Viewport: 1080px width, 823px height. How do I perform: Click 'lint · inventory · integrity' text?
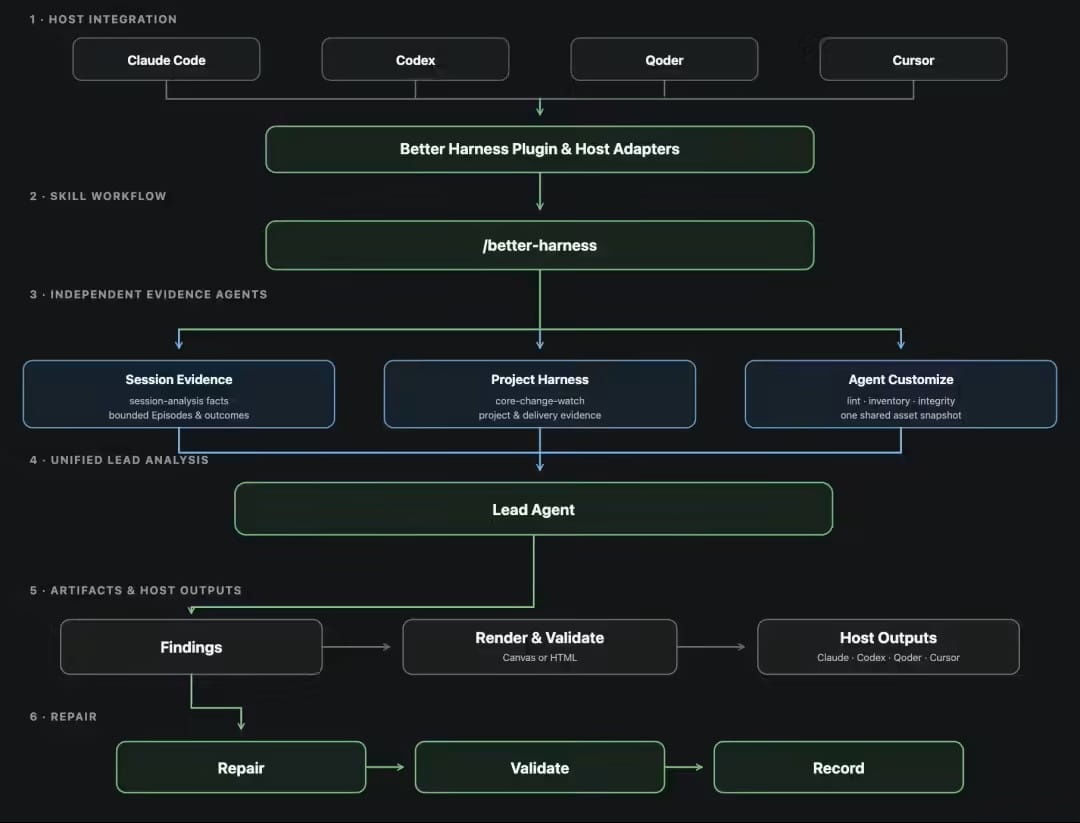click(x=901, y=401)
